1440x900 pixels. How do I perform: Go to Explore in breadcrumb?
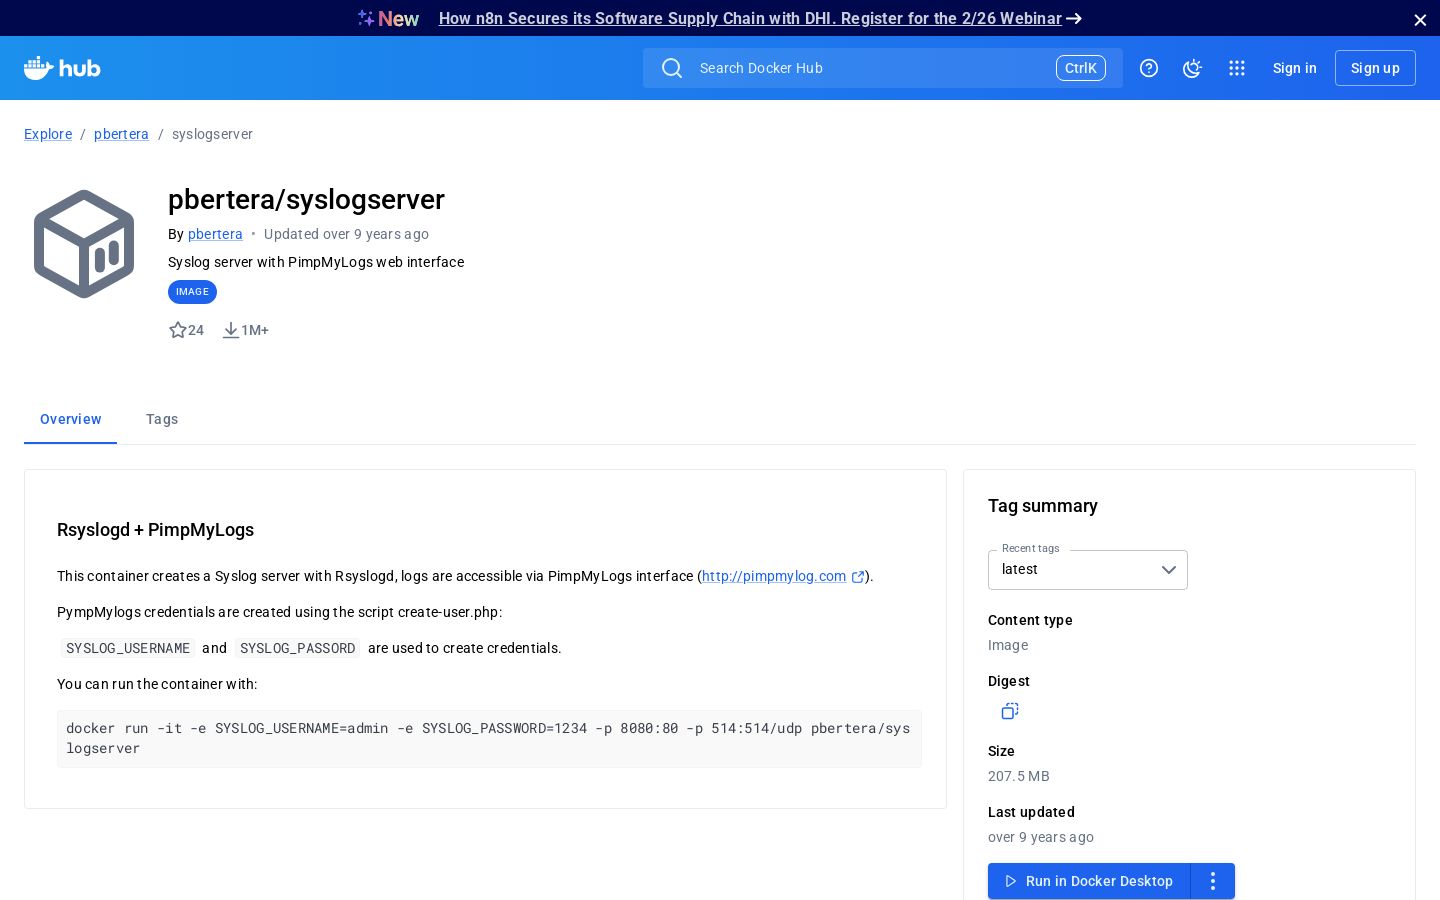click(48, 134)
